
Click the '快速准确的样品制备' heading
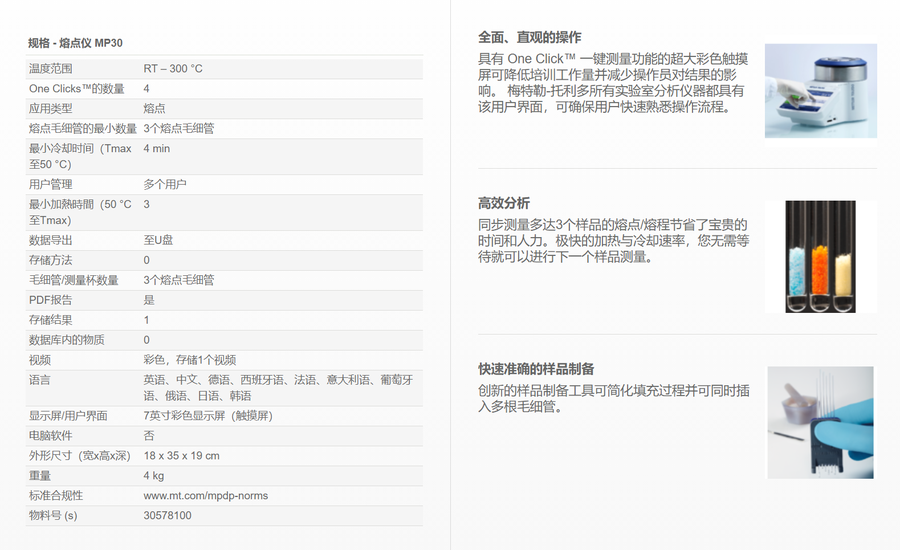pyautogui.click(x=536, y=369)
